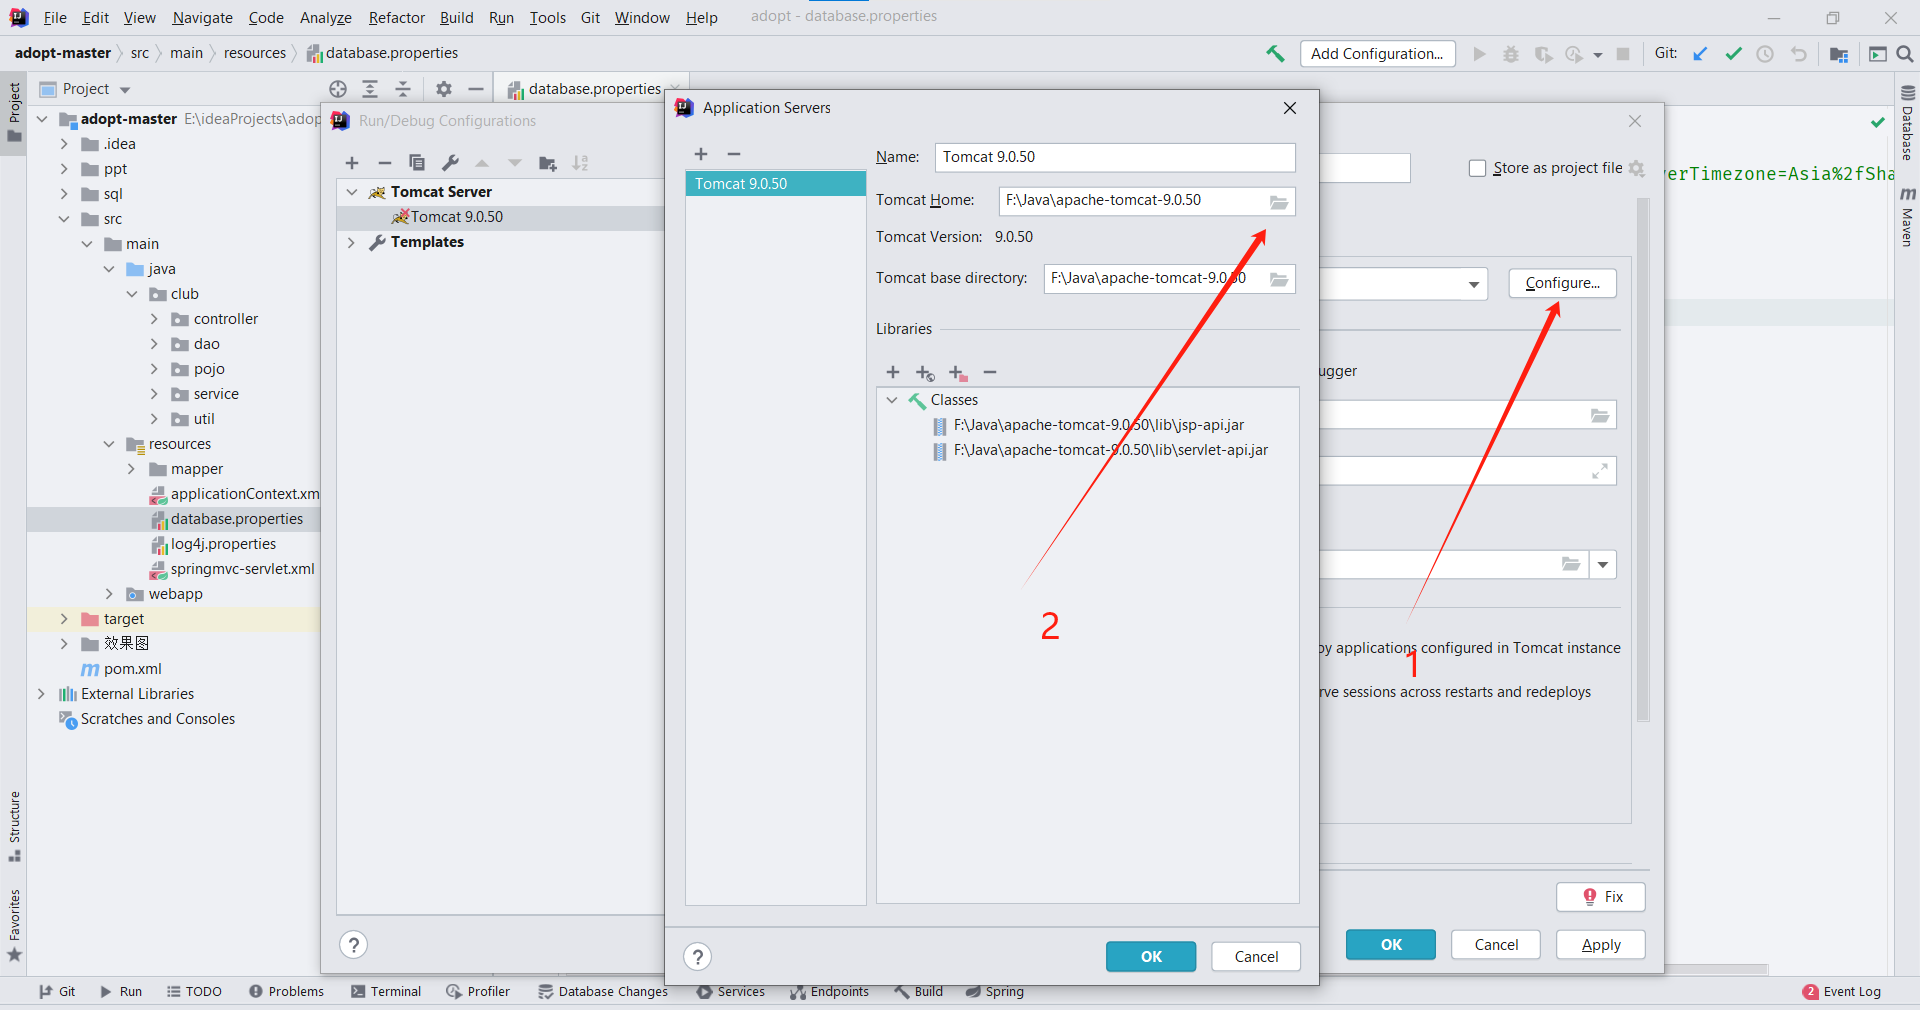Select log4j.properties file
1920x1010 pixels.
coord(223,544)
